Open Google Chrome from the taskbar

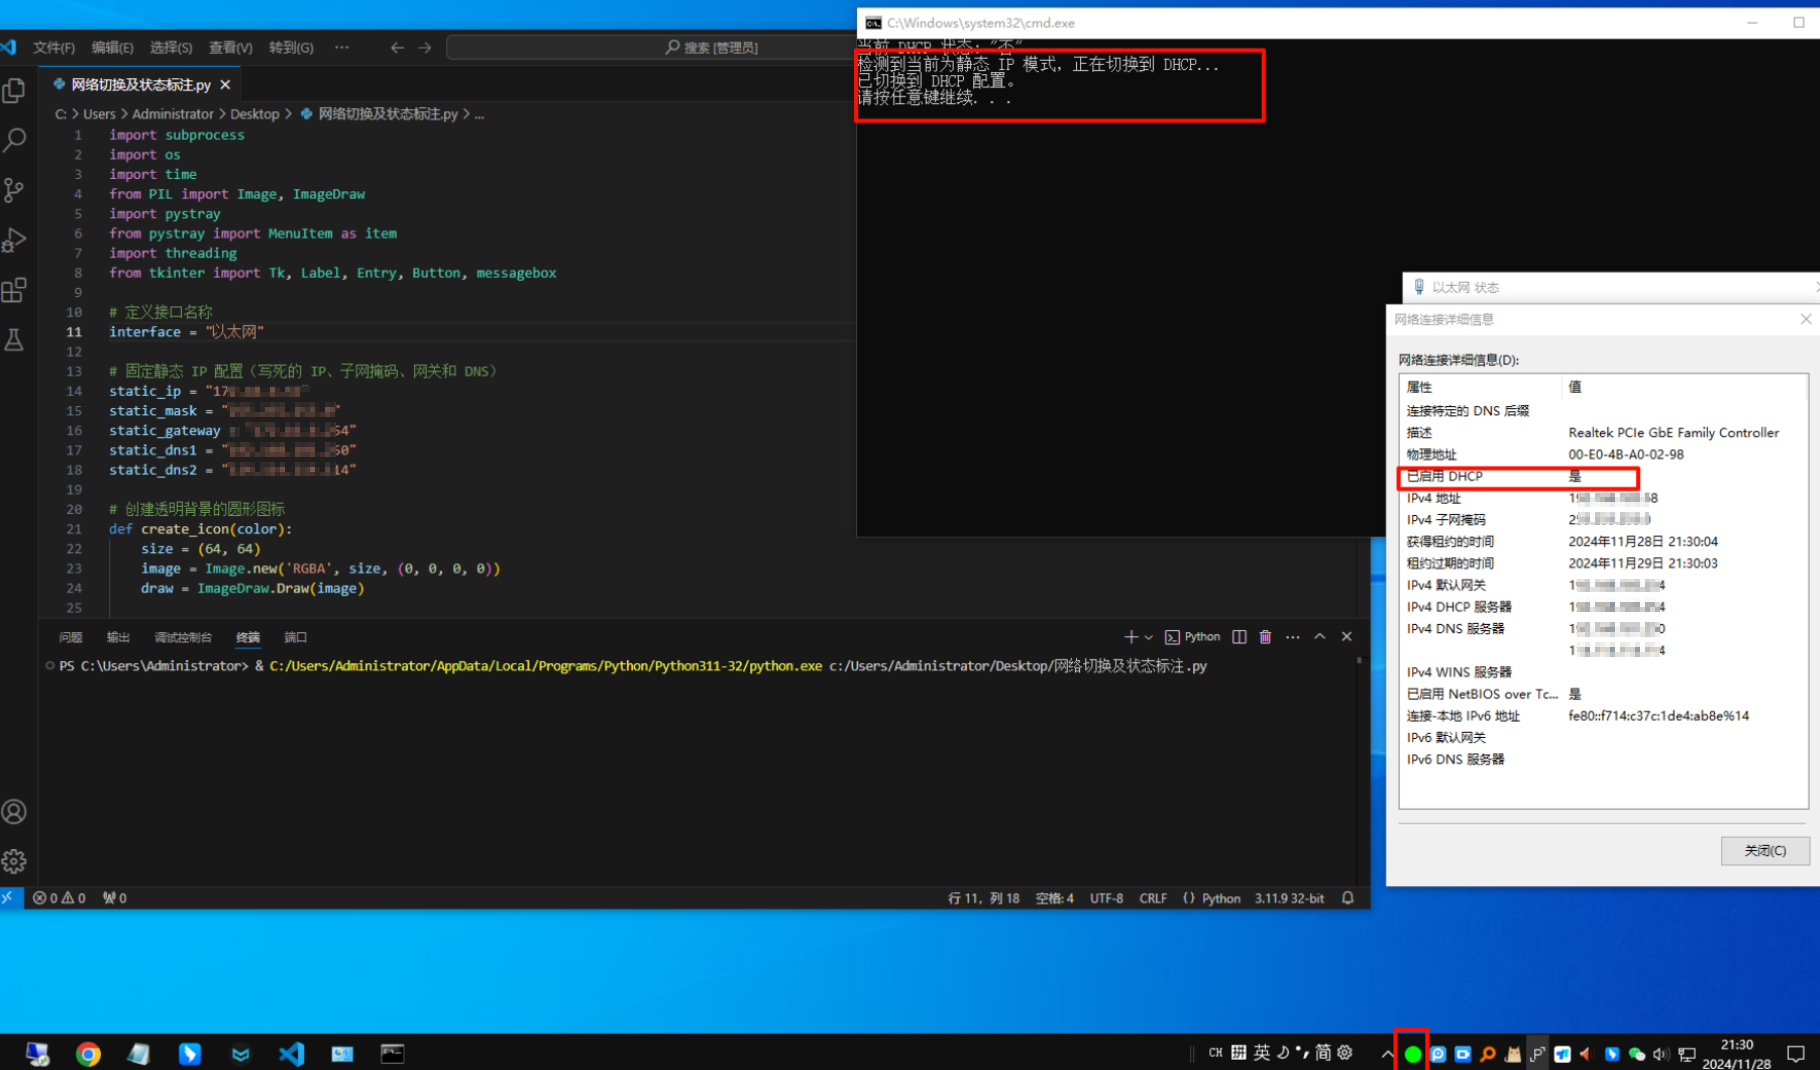coord(88,1053)
